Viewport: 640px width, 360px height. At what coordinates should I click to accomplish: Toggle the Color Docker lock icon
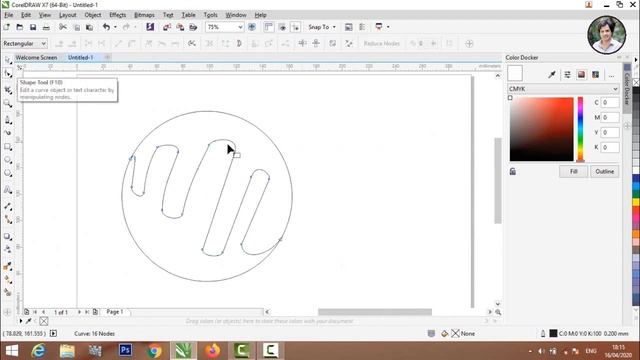click(513, 171)
